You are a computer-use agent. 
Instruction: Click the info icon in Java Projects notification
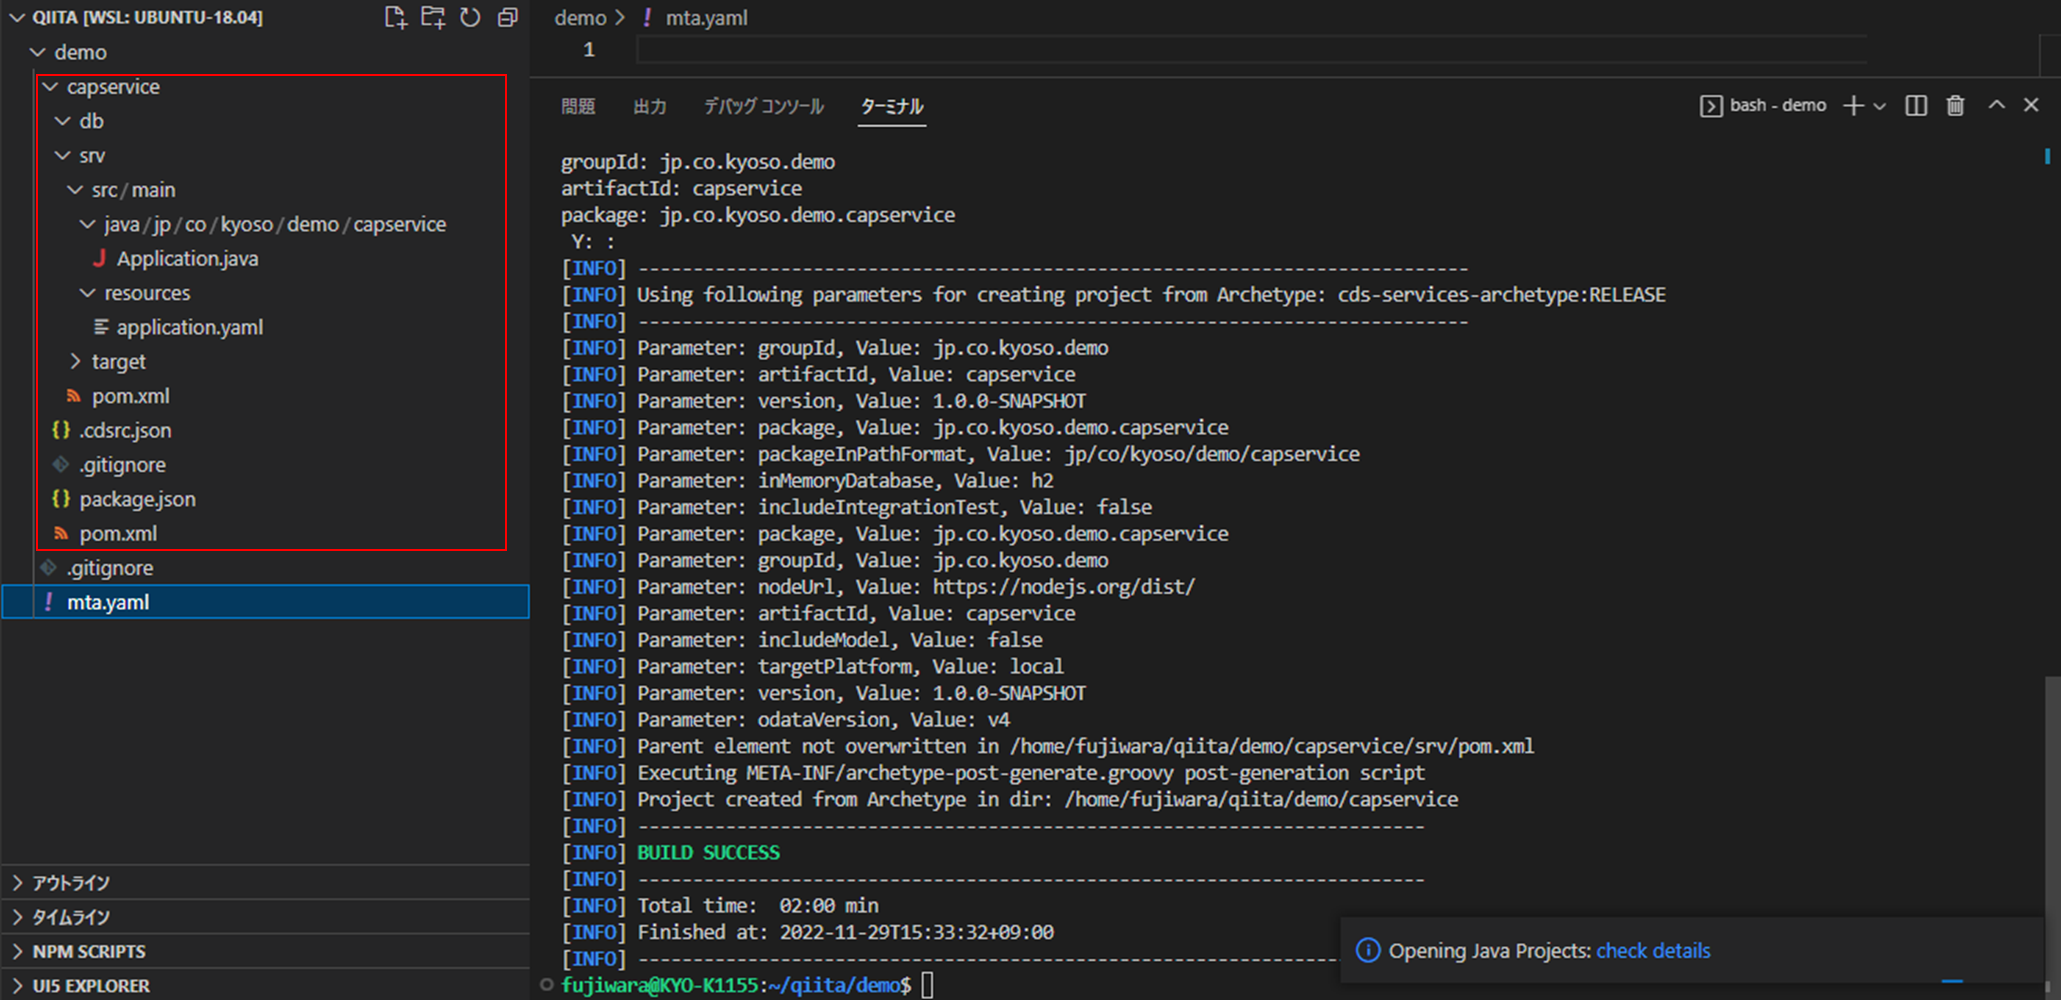click(1367, 951)
